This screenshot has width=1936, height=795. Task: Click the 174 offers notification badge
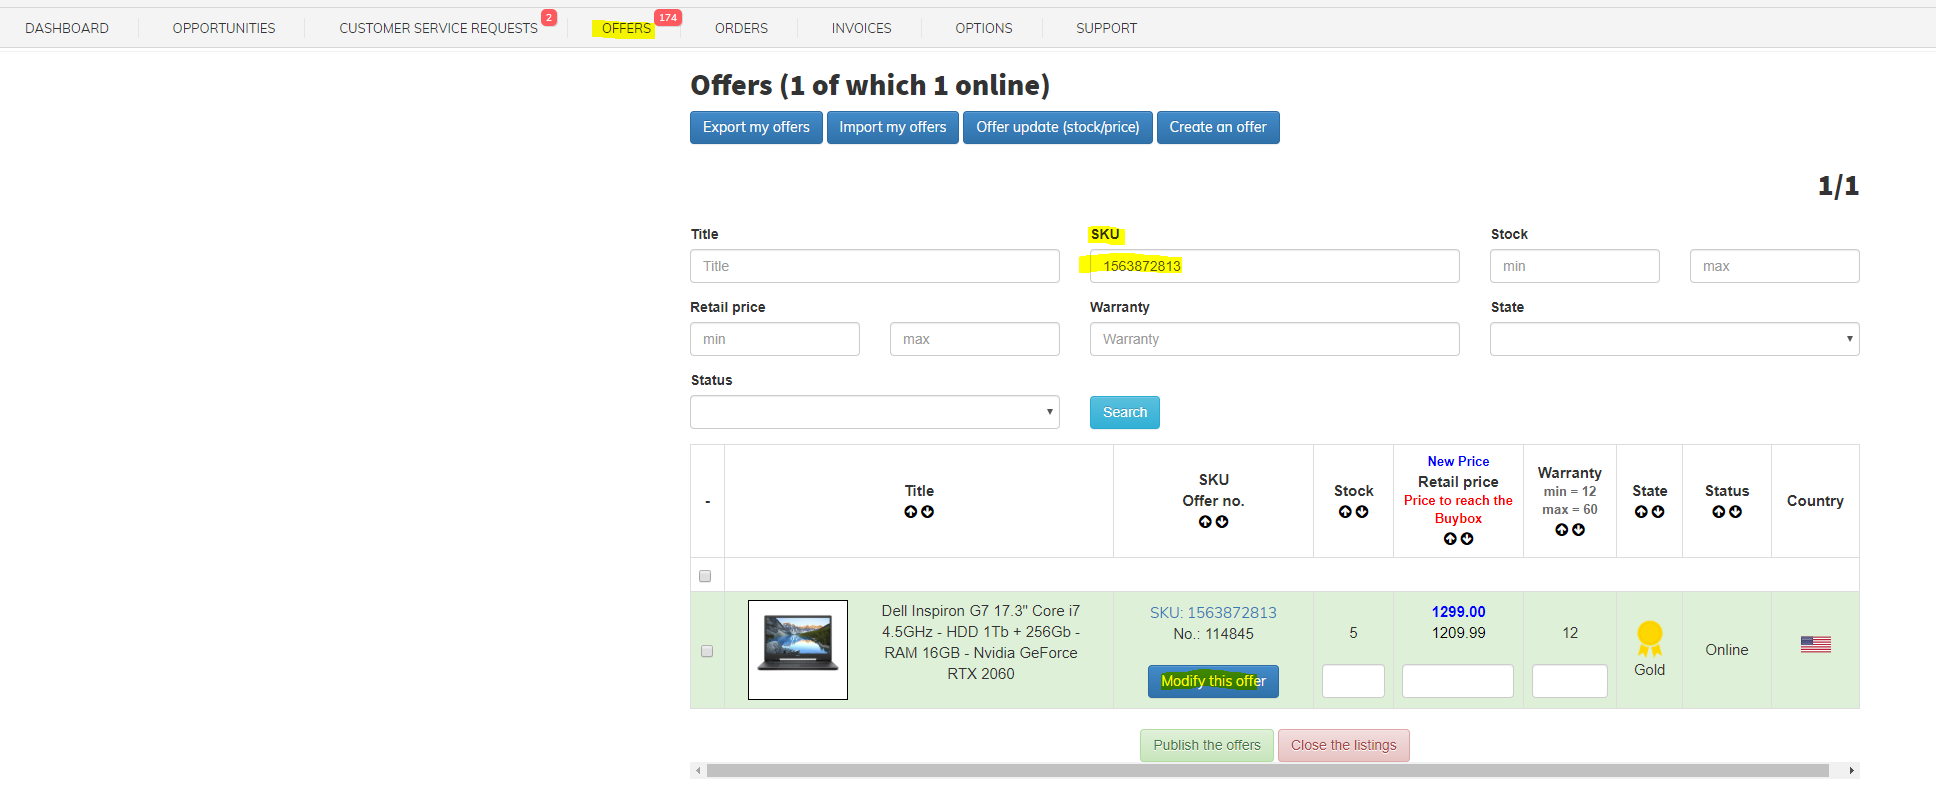click(668, 18)
